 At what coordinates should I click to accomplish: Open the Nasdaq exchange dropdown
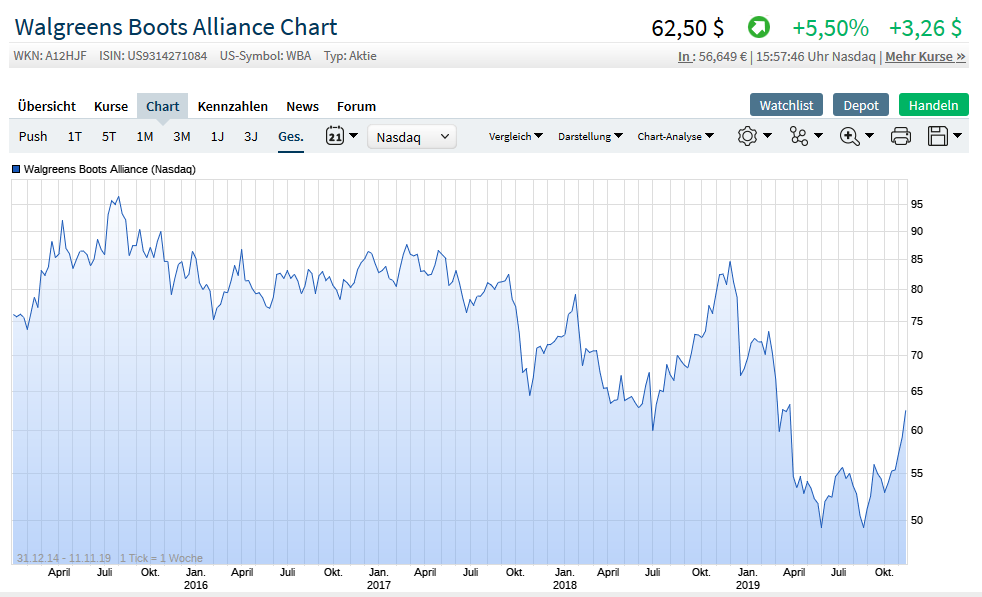point(412,136)
